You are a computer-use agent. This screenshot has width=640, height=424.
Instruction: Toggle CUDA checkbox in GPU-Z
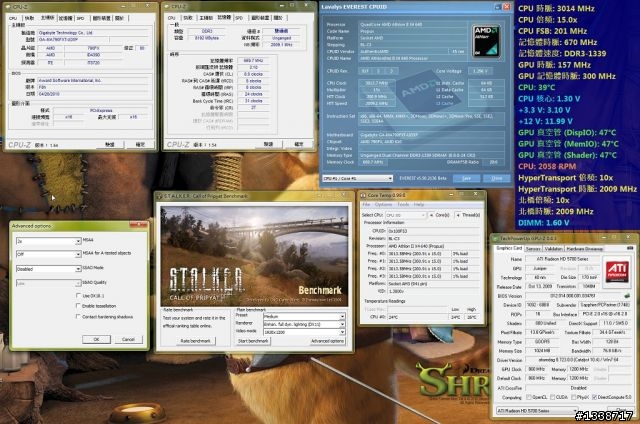(553, 397)
